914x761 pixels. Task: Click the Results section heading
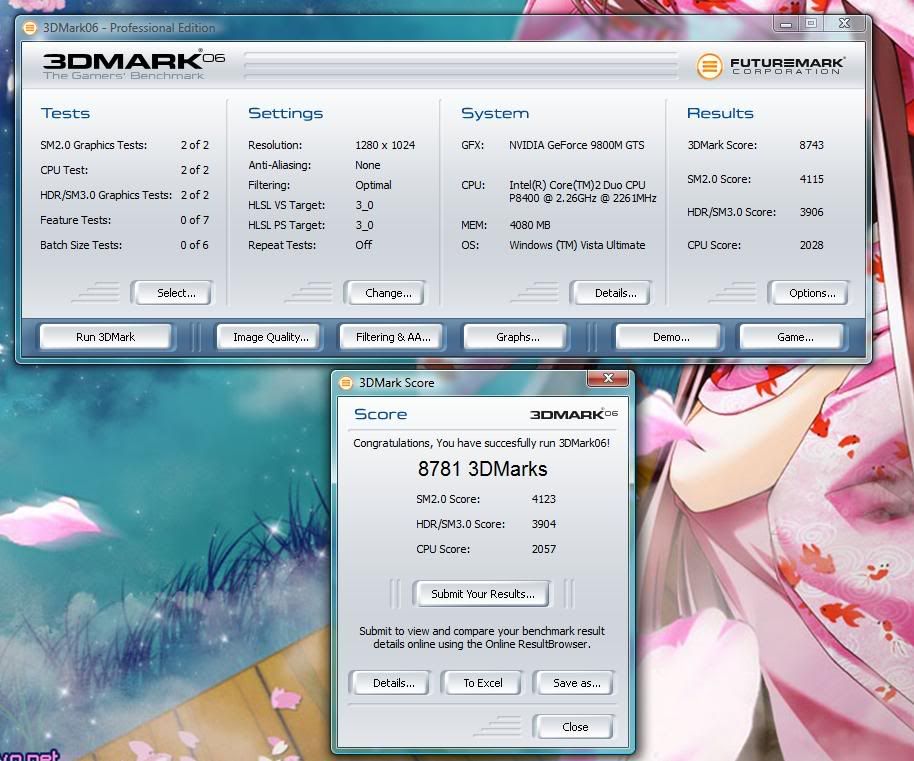(x=720, y=113)
